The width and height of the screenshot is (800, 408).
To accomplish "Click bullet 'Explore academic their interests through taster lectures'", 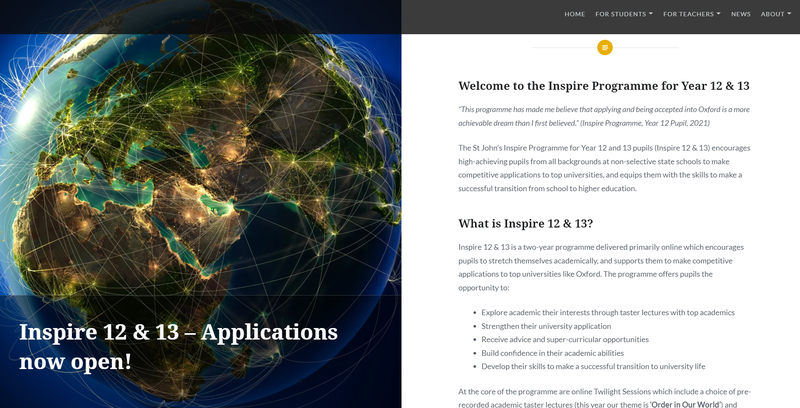I will 608,313.
